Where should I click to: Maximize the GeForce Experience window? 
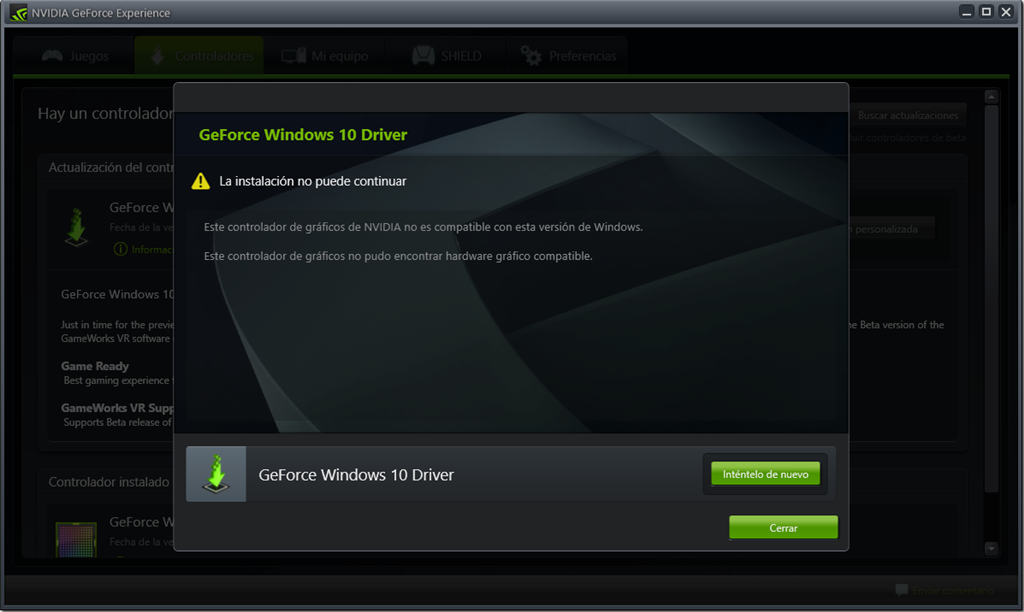coord(986,12)
